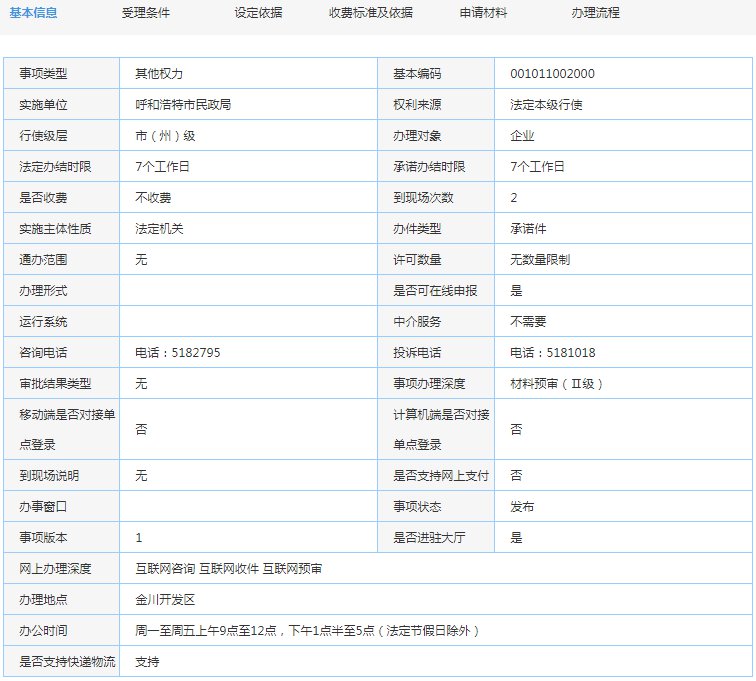The image size is (756, 681).
Task: Click the 是否支持快递物流 row label
Action: [67, 662]
